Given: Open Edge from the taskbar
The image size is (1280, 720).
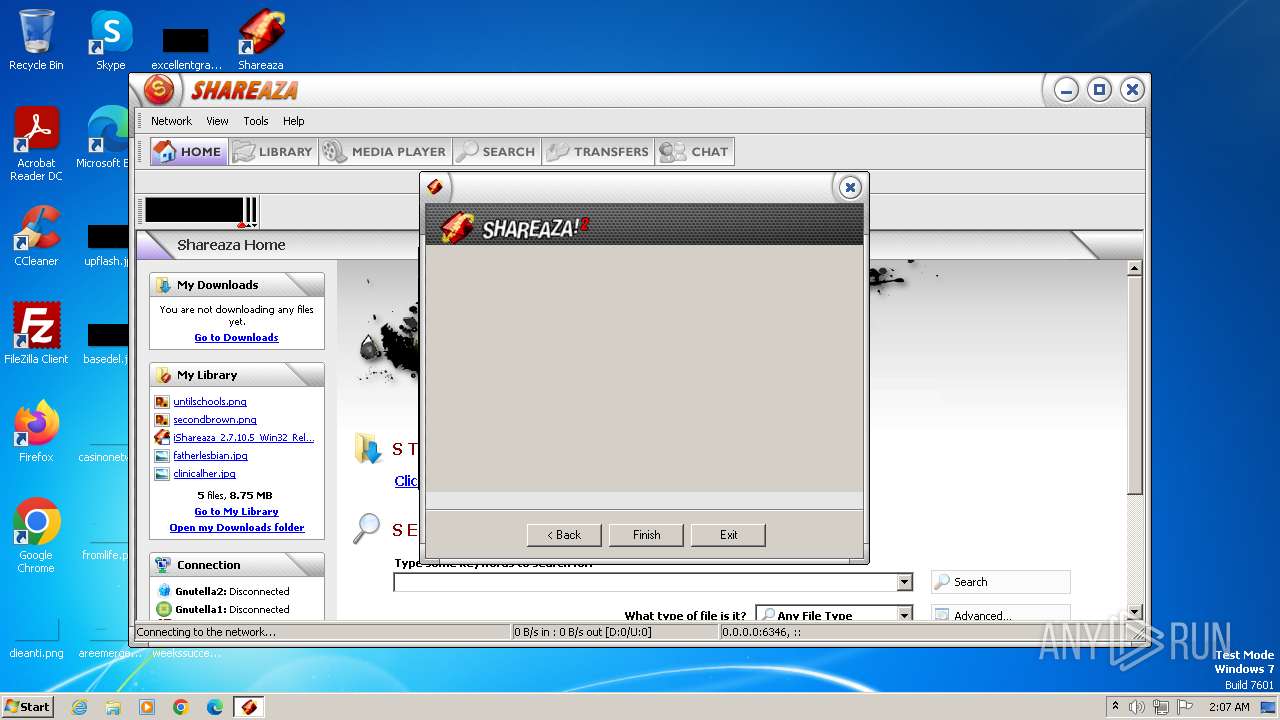Looking at the screenshot, I should pyautogui.click(x=215, y=707).
